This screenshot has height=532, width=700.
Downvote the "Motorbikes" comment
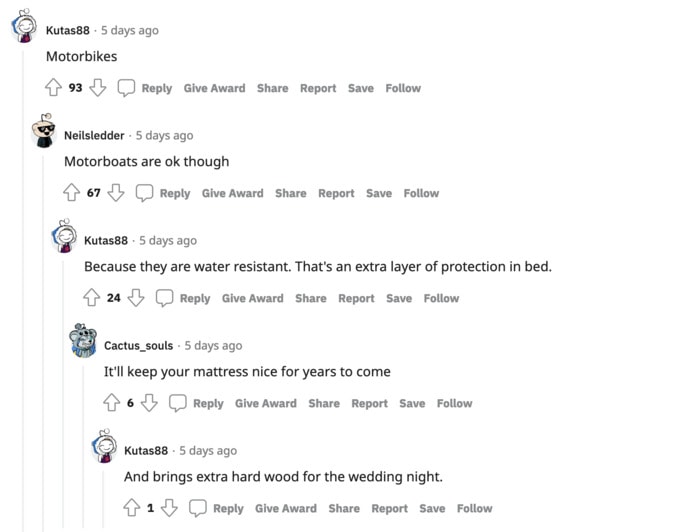(x=98, y=87)
